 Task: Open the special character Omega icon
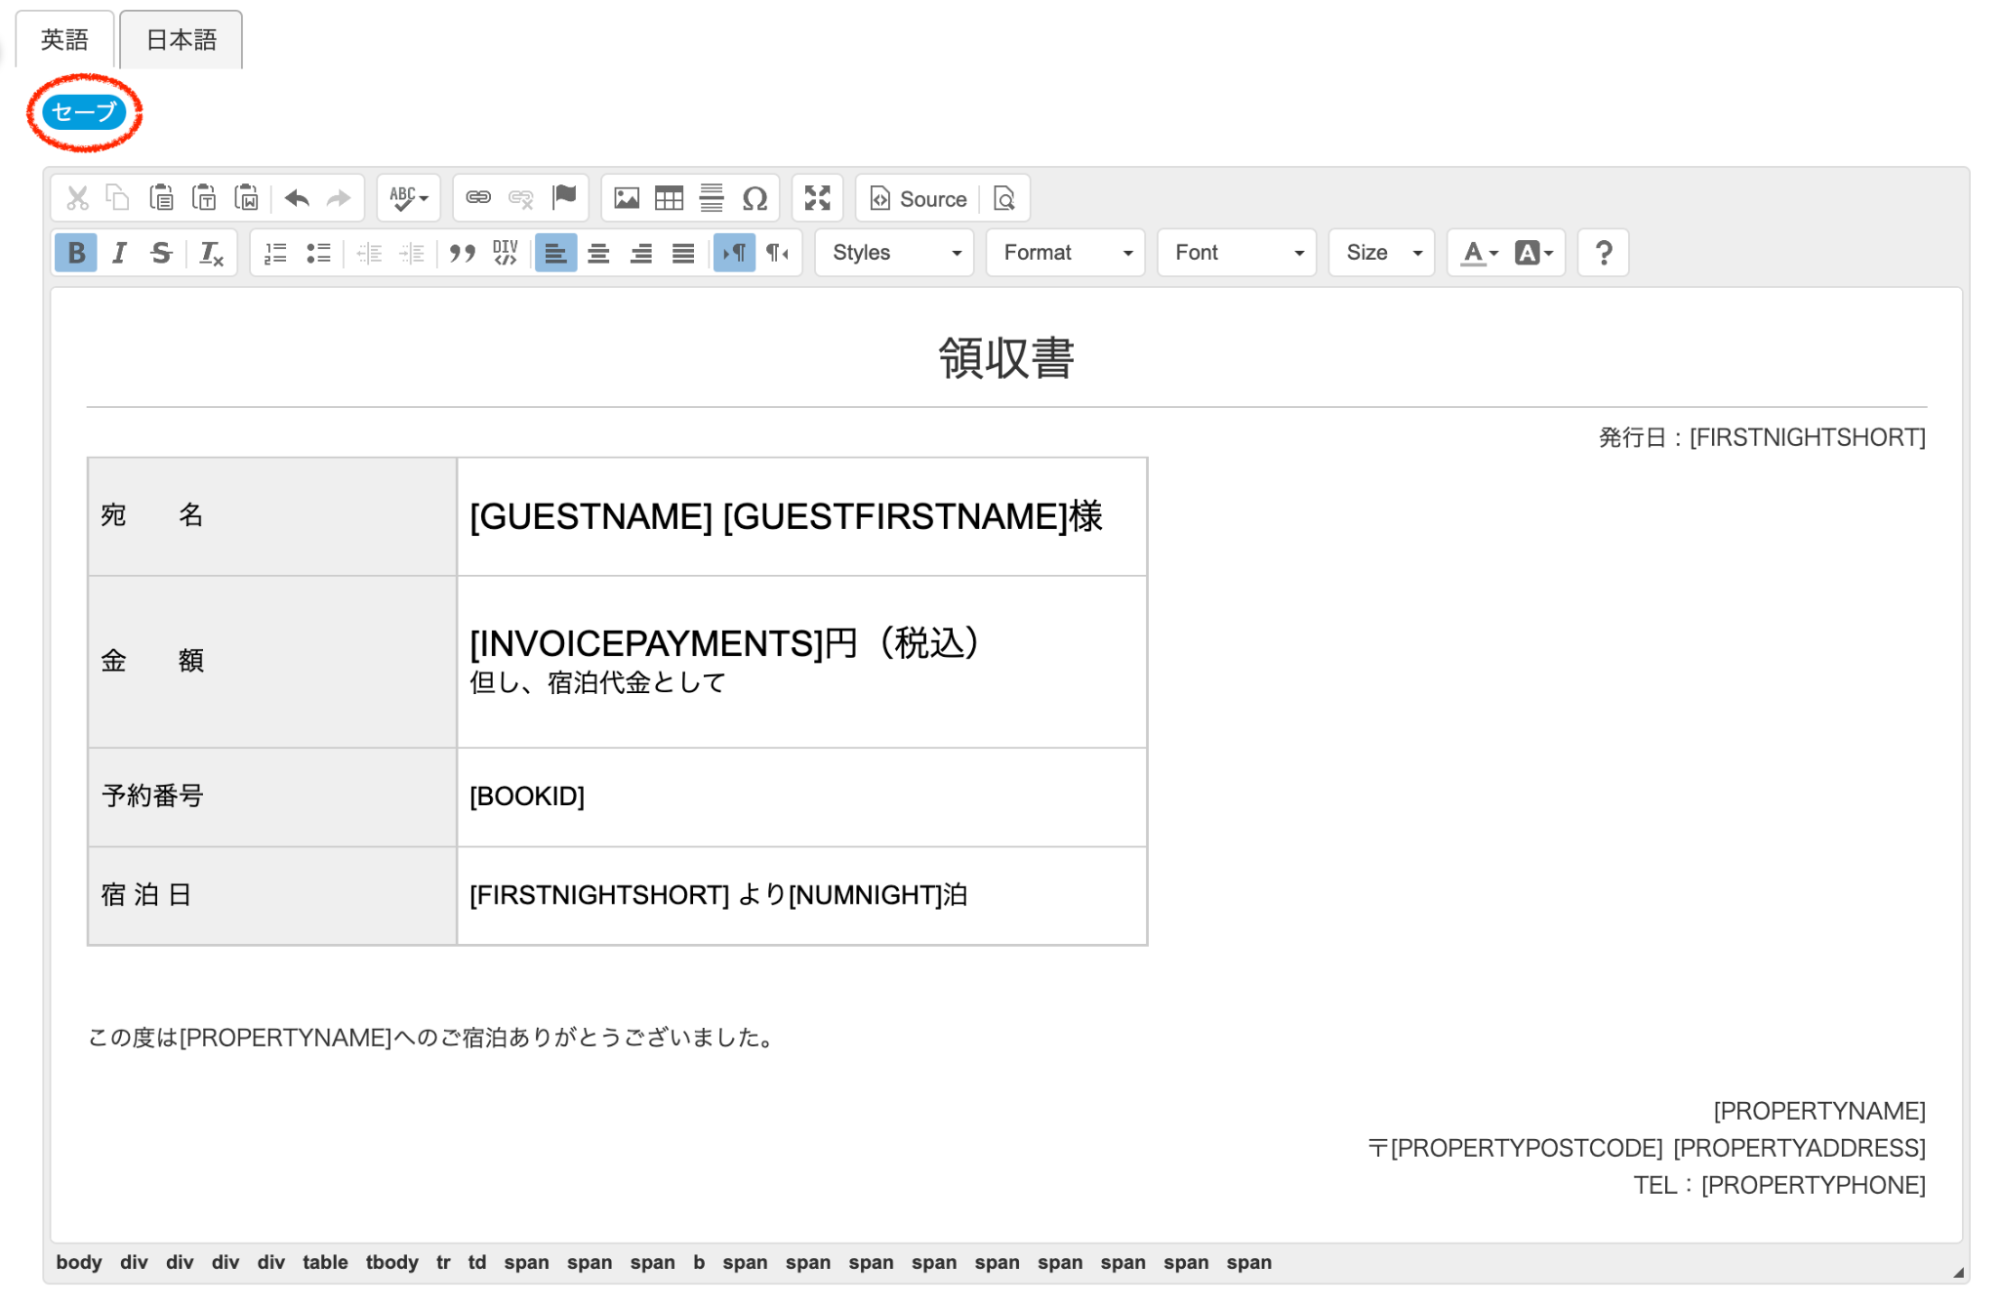754,198
